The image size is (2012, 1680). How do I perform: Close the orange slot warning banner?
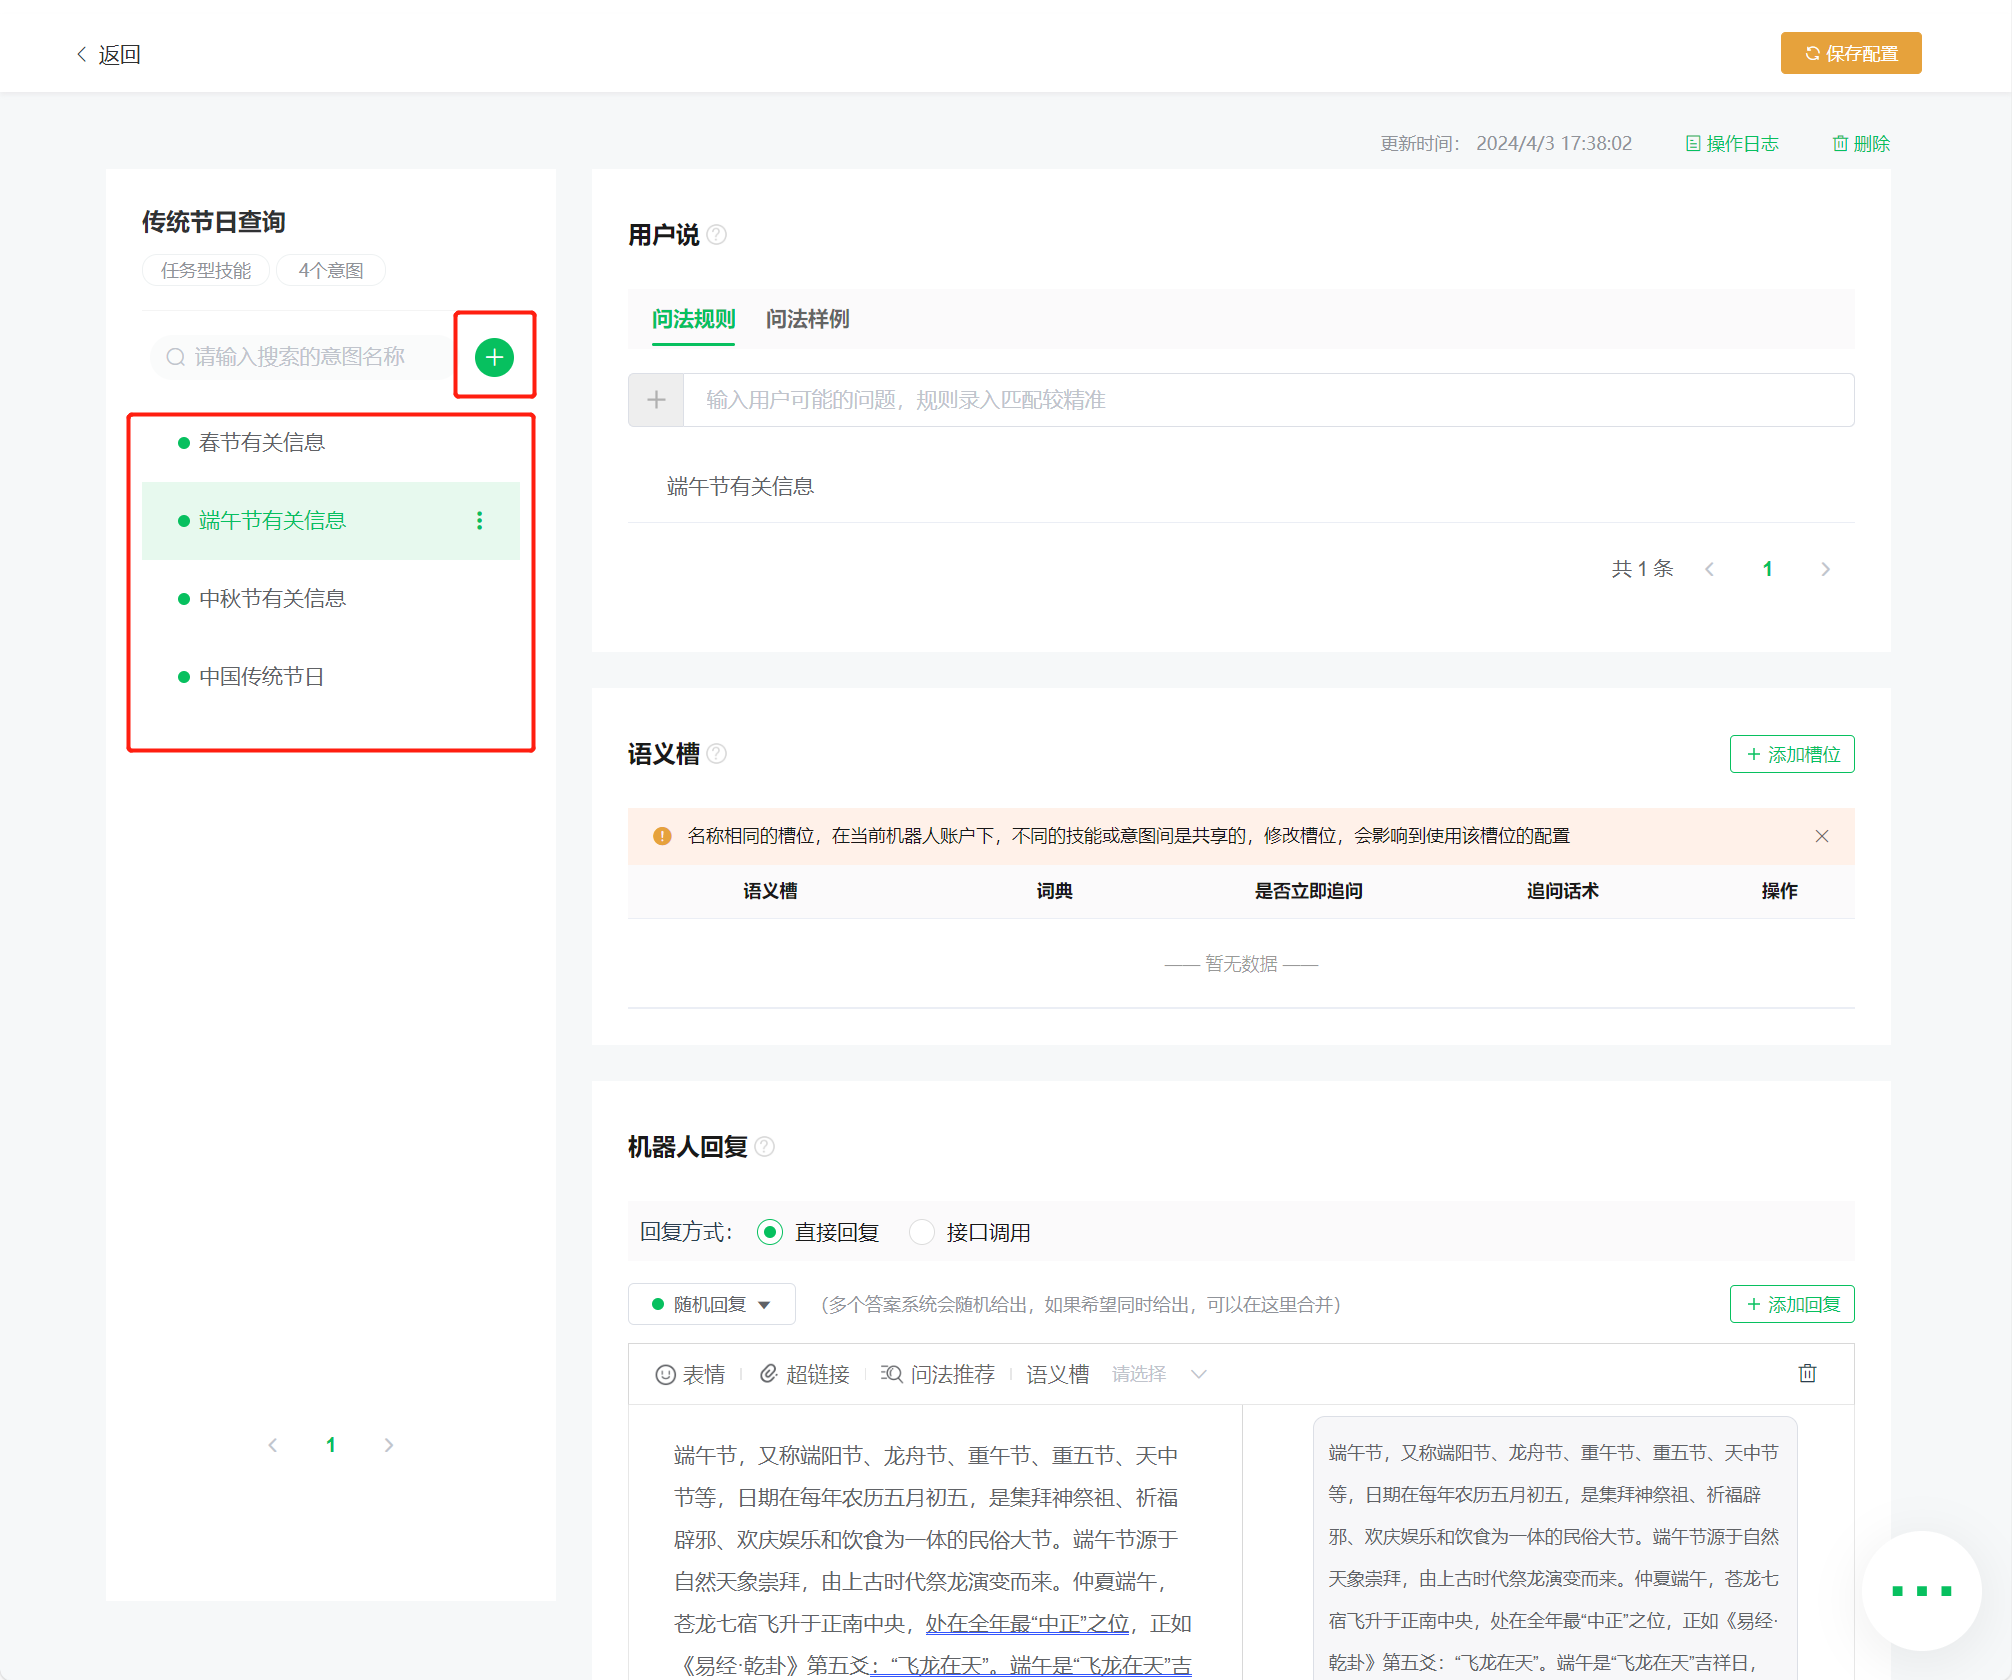1821,836
